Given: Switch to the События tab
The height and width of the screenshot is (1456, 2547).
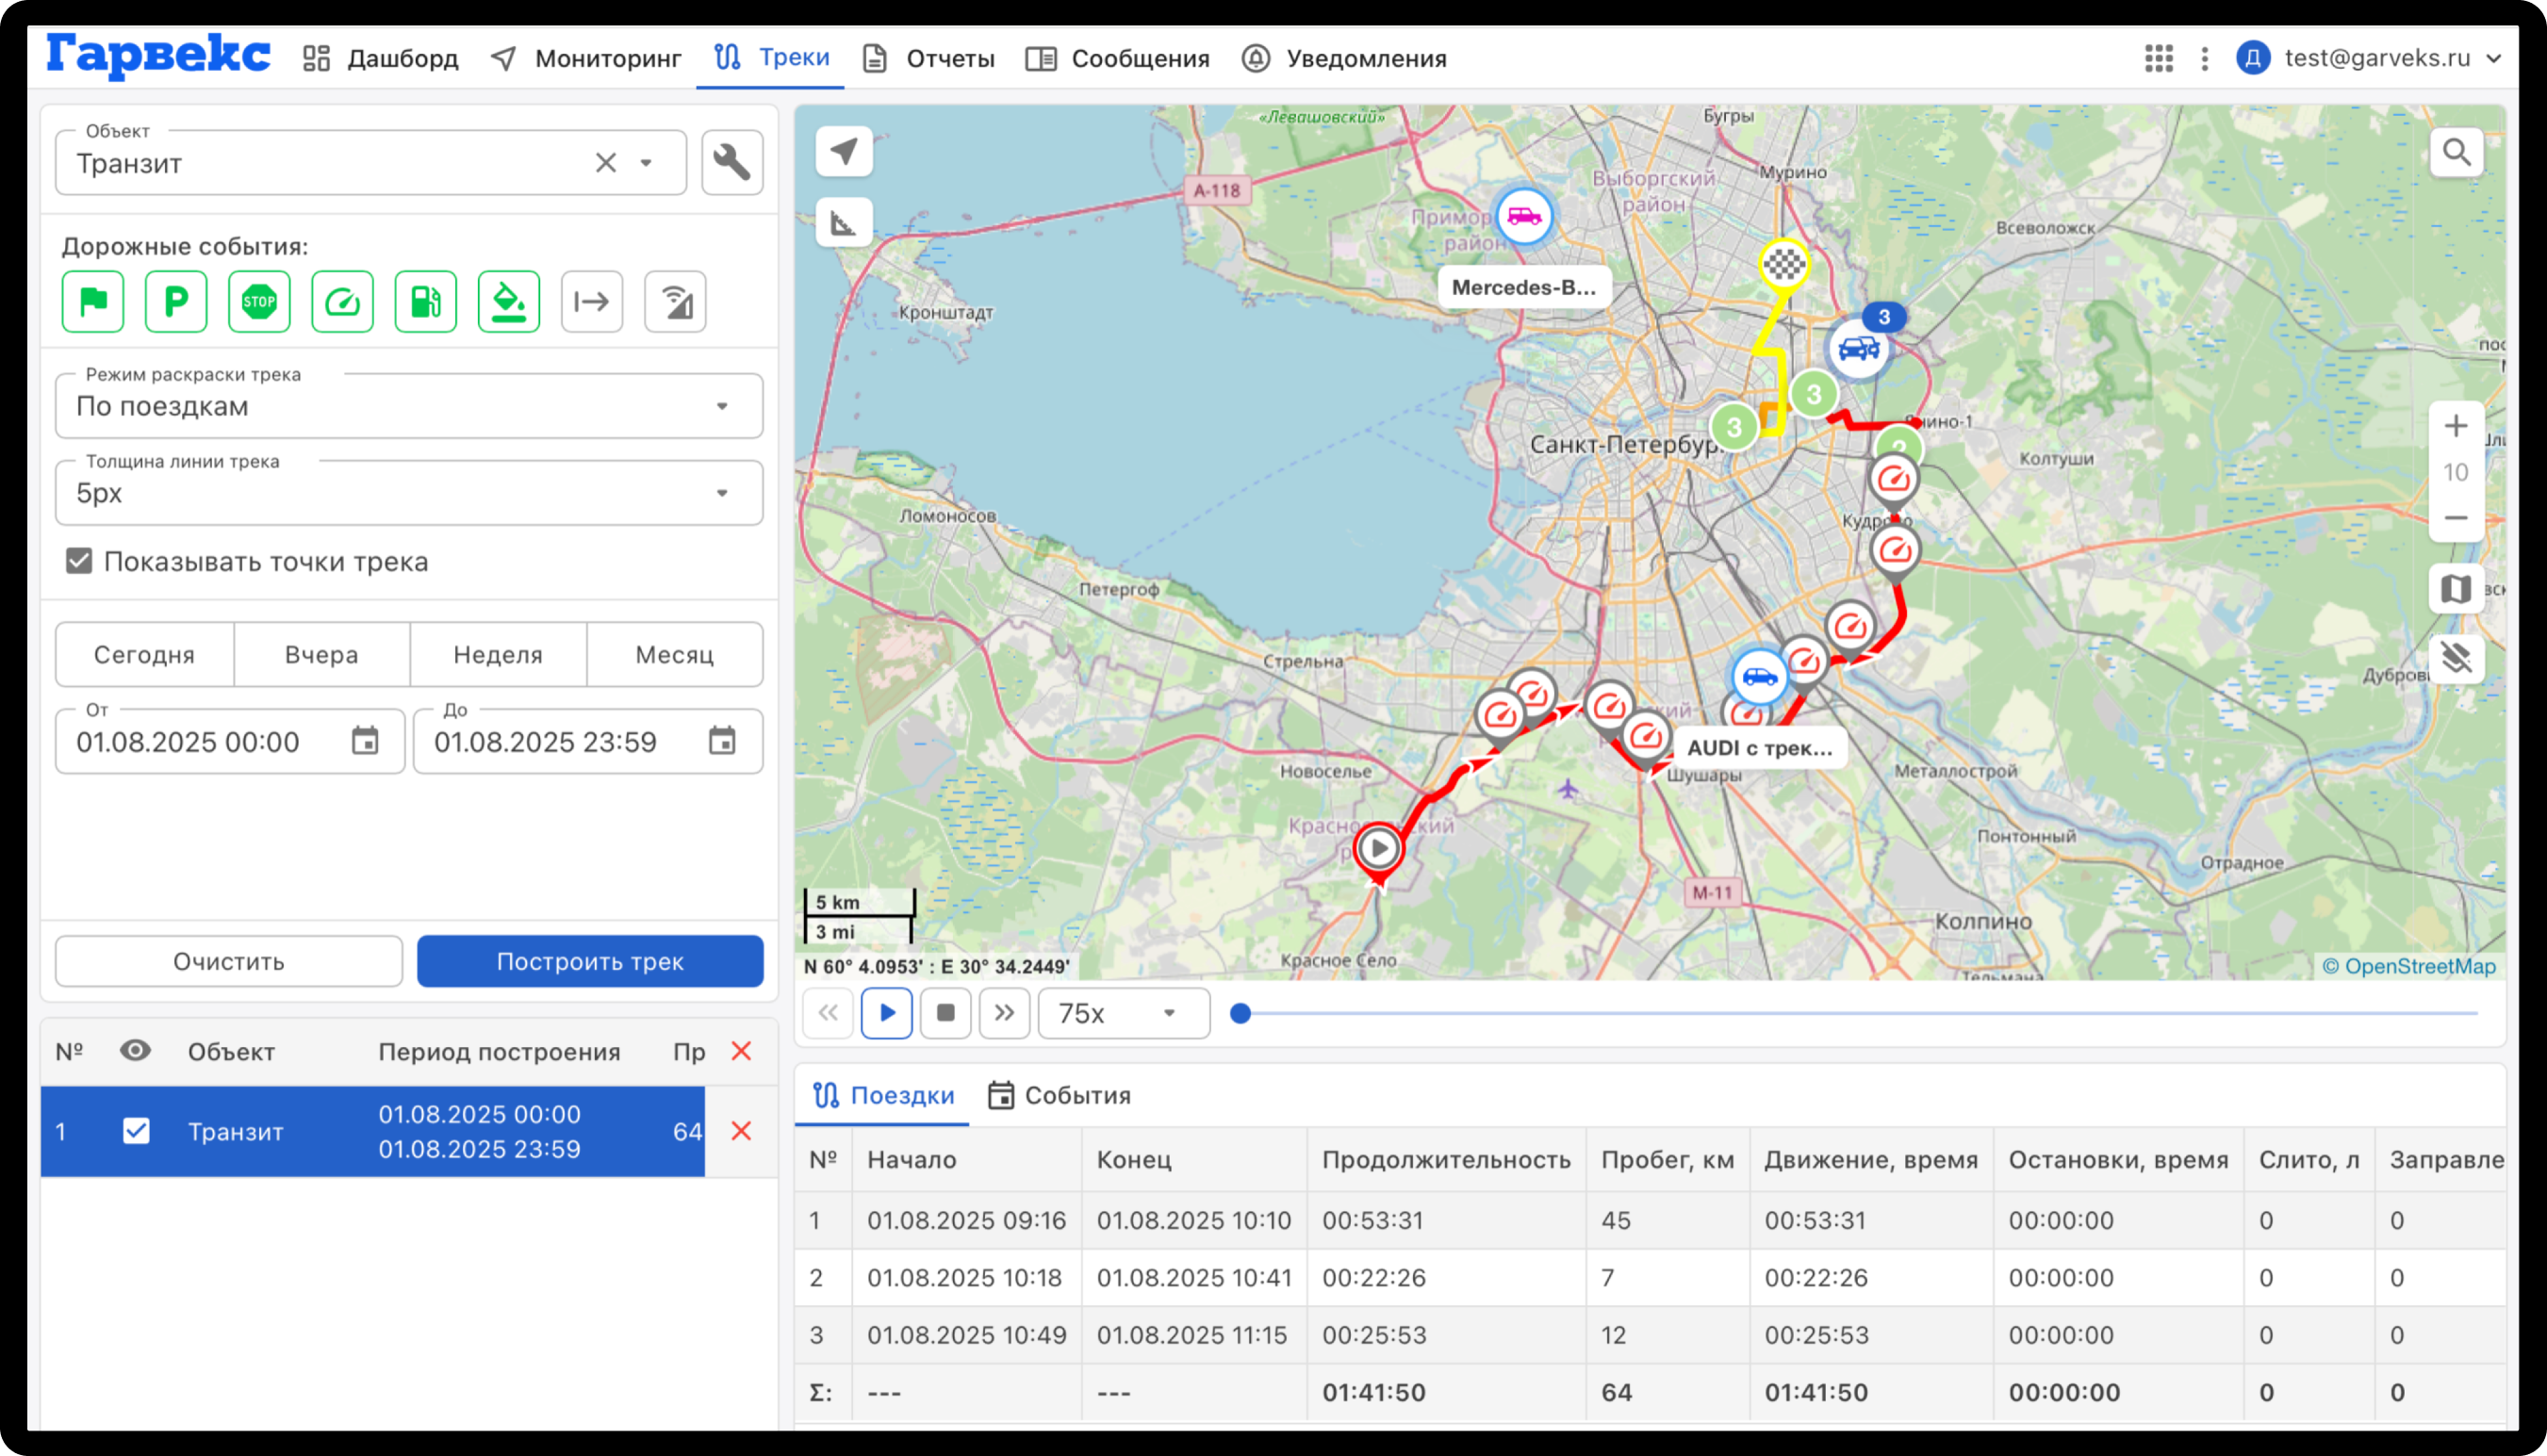Looking at the screenshot, I should click(1059, 1095).
